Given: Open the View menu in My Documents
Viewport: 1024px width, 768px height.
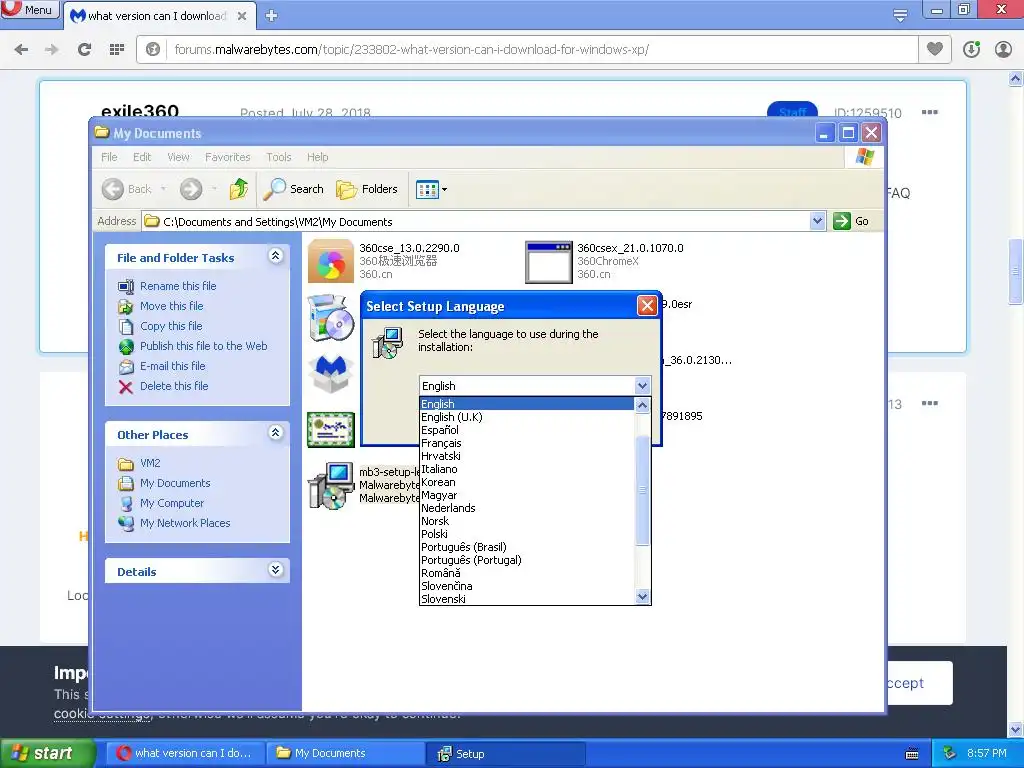Looking at the screenshot, I should tap(178, 157).
